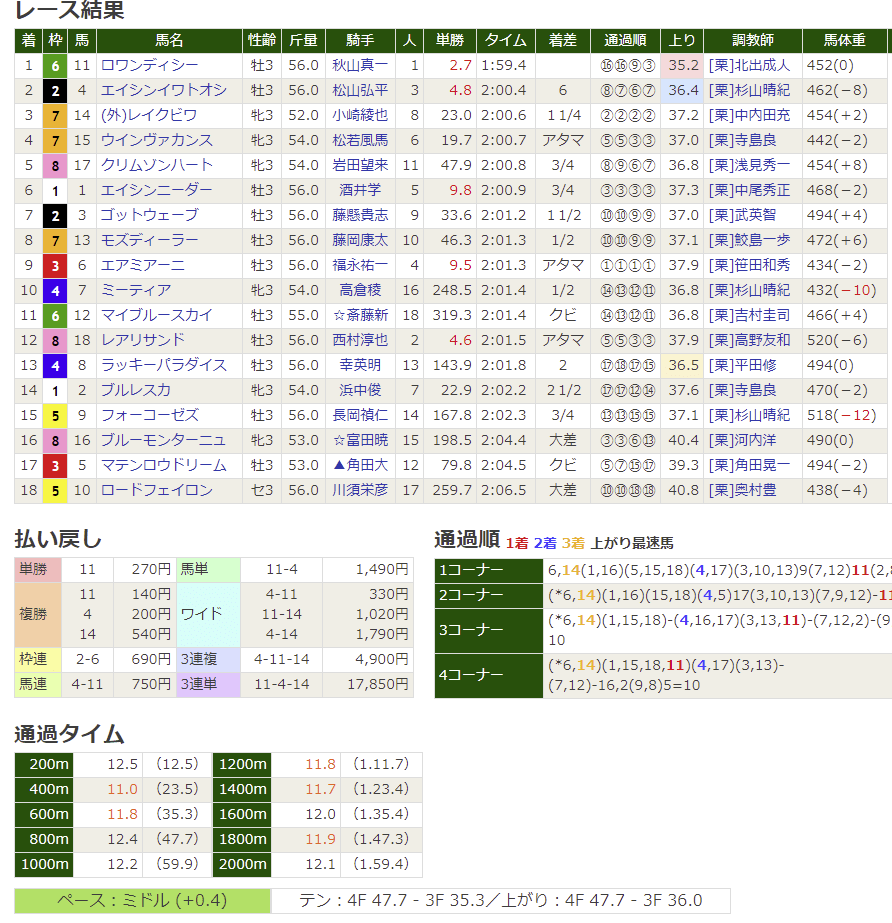Image resolution: width=892 pixels, height=923 pixels.
Task: Open trainer link 鮫島一歩
Action: click(762, 240)
